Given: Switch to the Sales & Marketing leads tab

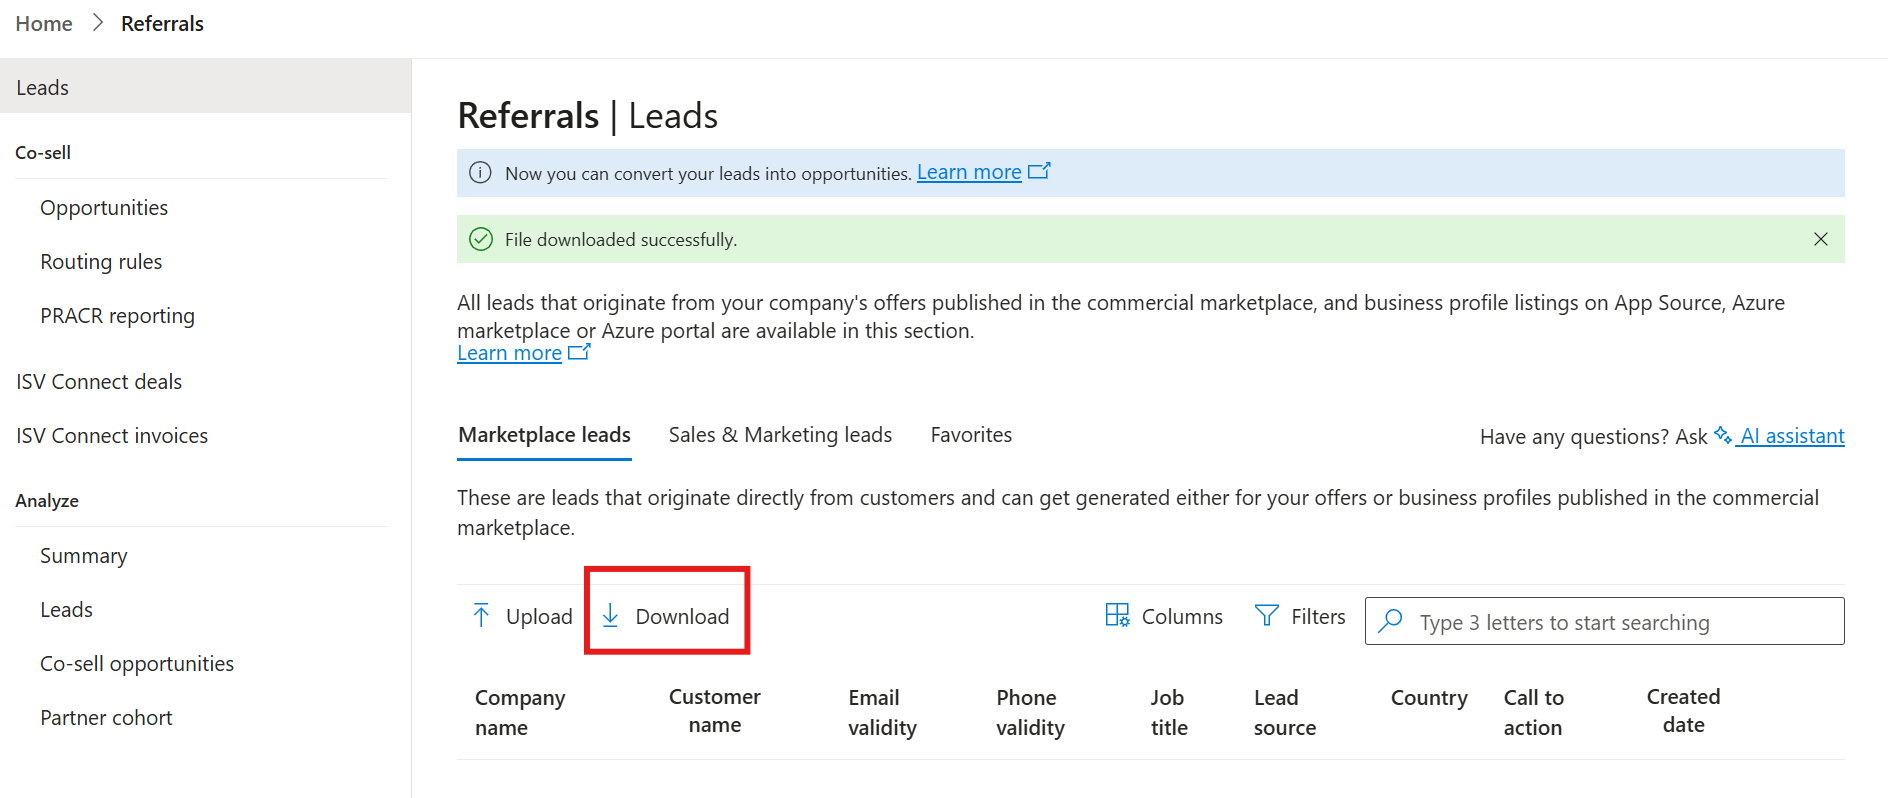Looking at the screenshot, I should click(780, 434).
